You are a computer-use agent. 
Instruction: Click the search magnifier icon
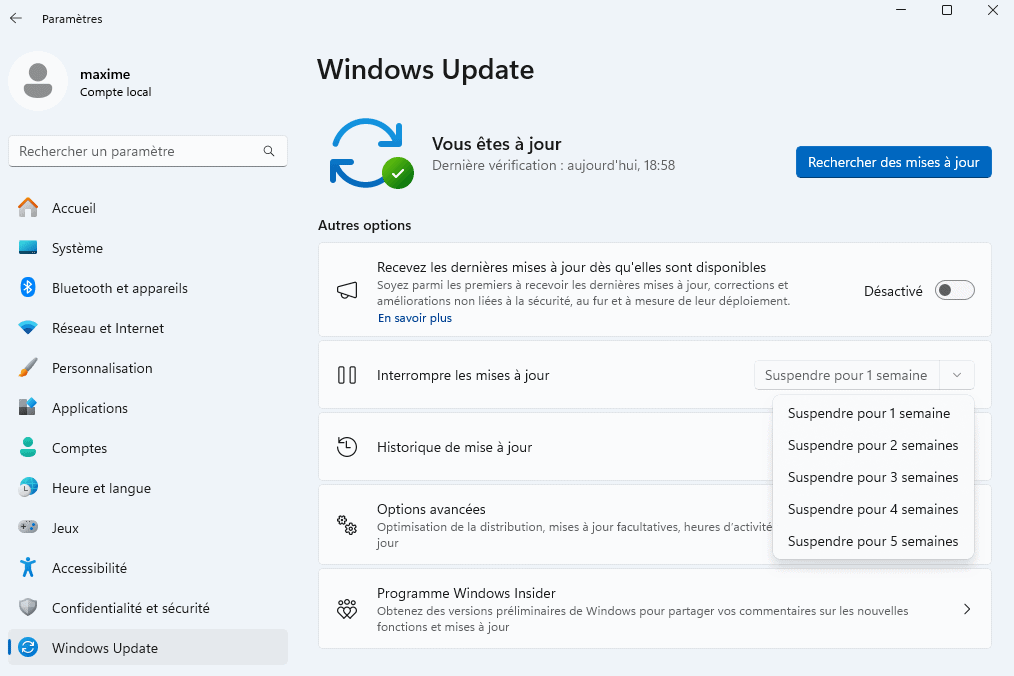click(x=269, y=151)
